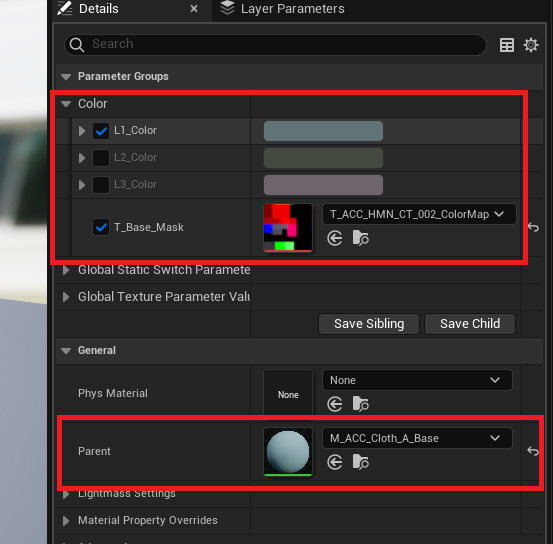Expand Global Static Switch Parameter Values

[66, 270]
